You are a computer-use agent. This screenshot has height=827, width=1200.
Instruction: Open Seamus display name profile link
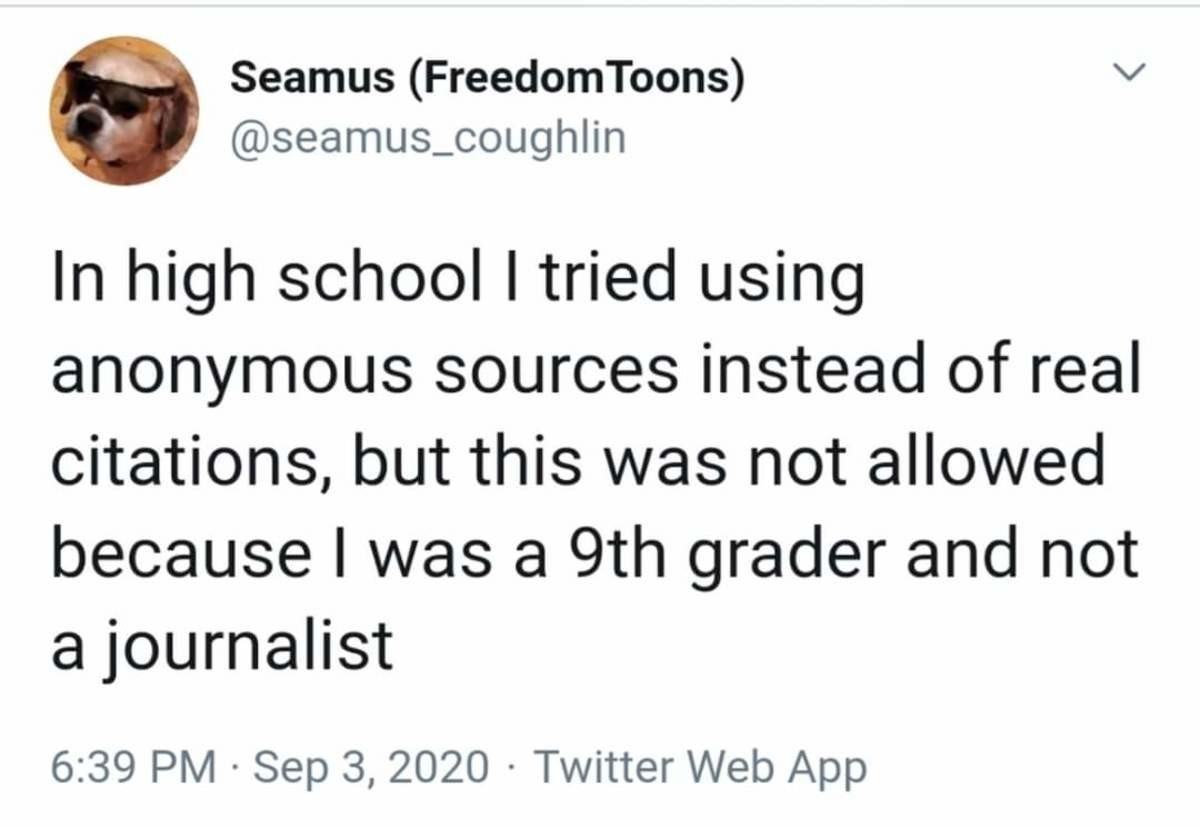[488, 79]
